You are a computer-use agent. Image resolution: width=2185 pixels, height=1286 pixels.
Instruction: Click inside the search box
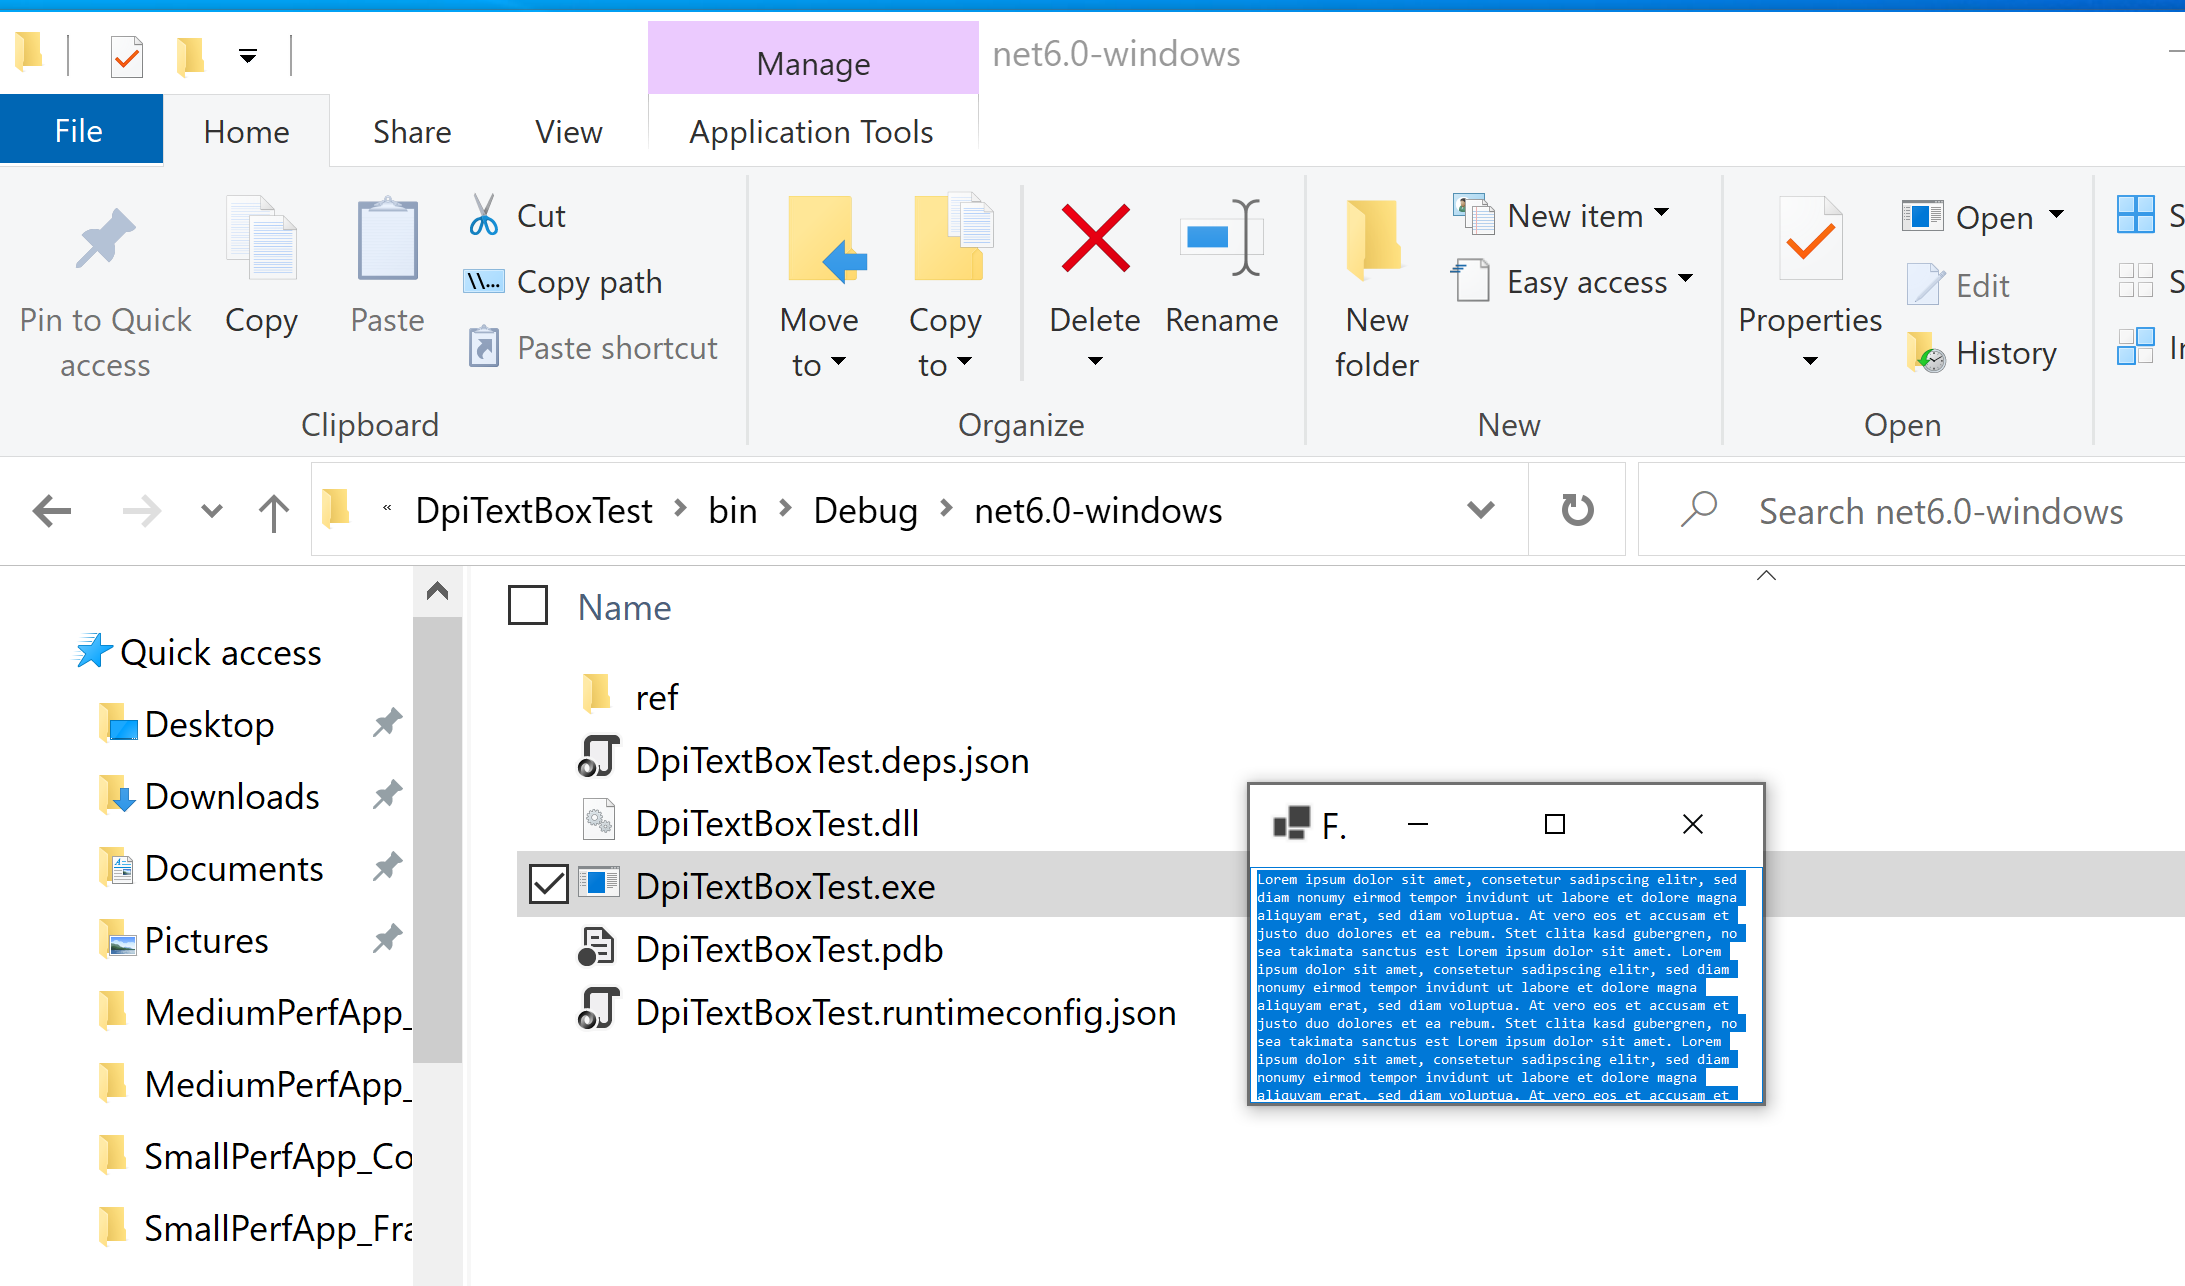pyautogui.click(x=1940, y=510)
